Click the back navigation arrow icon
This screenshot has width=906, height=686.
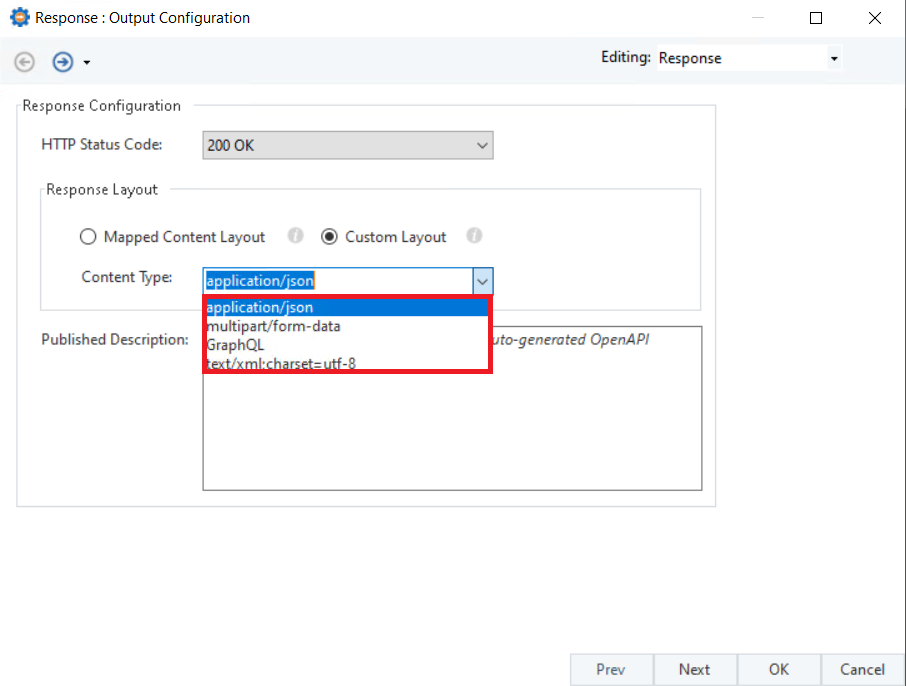coord(24,62)
